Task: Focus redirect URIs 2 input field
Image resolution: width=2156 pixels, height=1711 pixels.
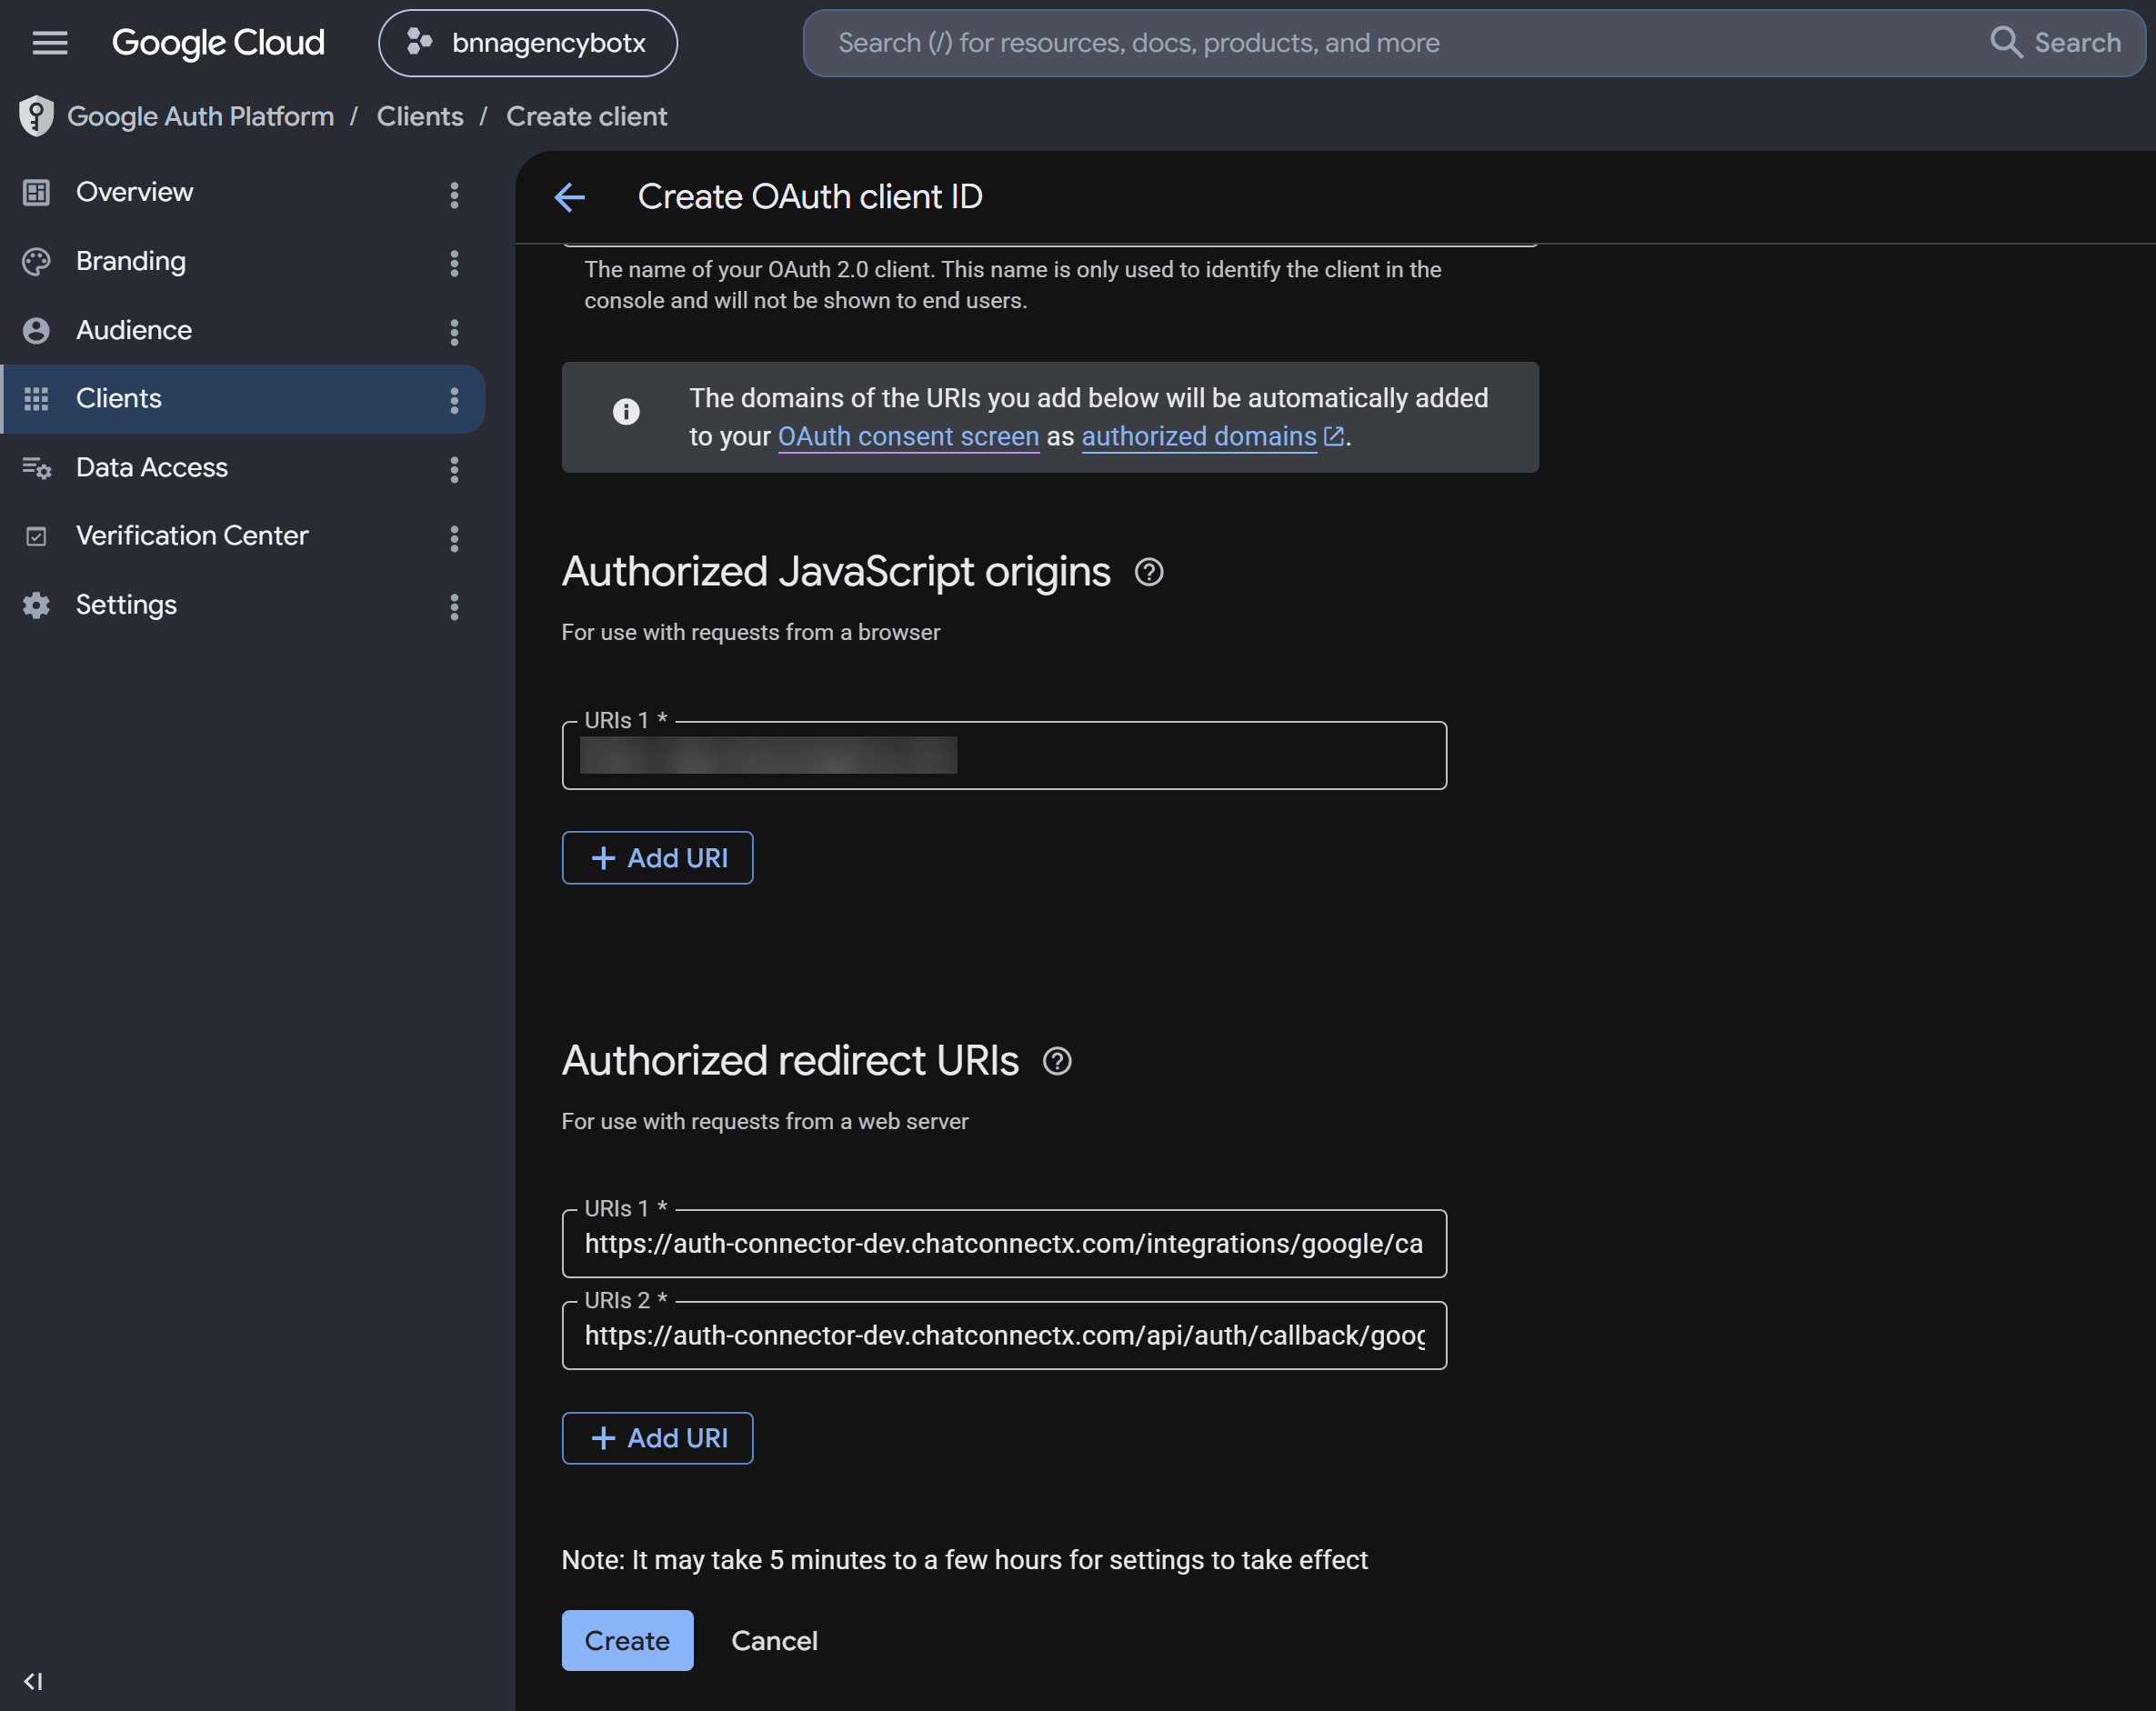Action: [1004, 1335]
